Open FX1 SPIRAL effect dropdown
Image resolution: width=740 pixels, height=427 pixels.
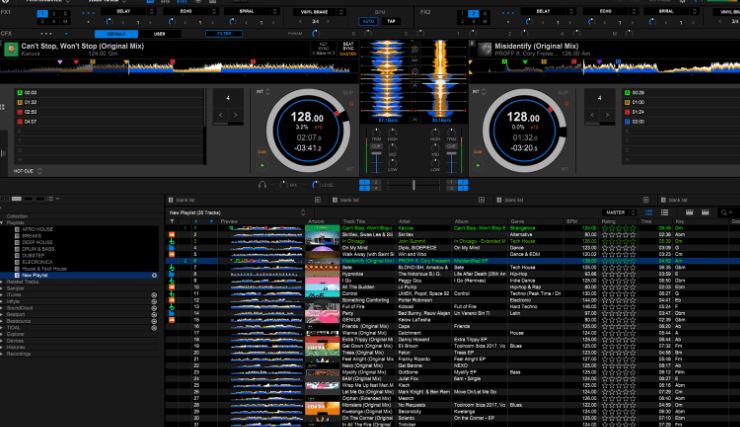(251, 11)
